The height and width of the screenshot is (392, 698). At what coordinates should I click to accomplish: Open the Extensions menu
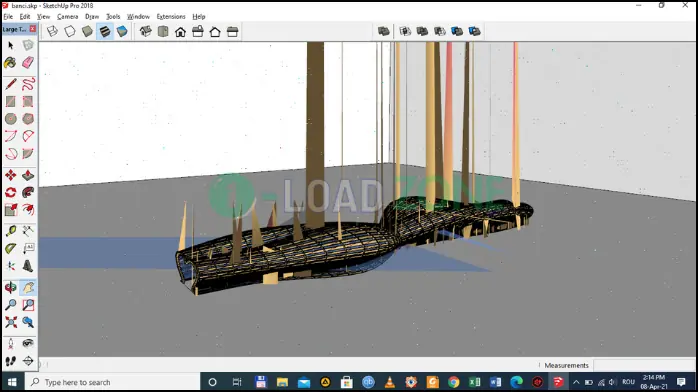(171, 16)
